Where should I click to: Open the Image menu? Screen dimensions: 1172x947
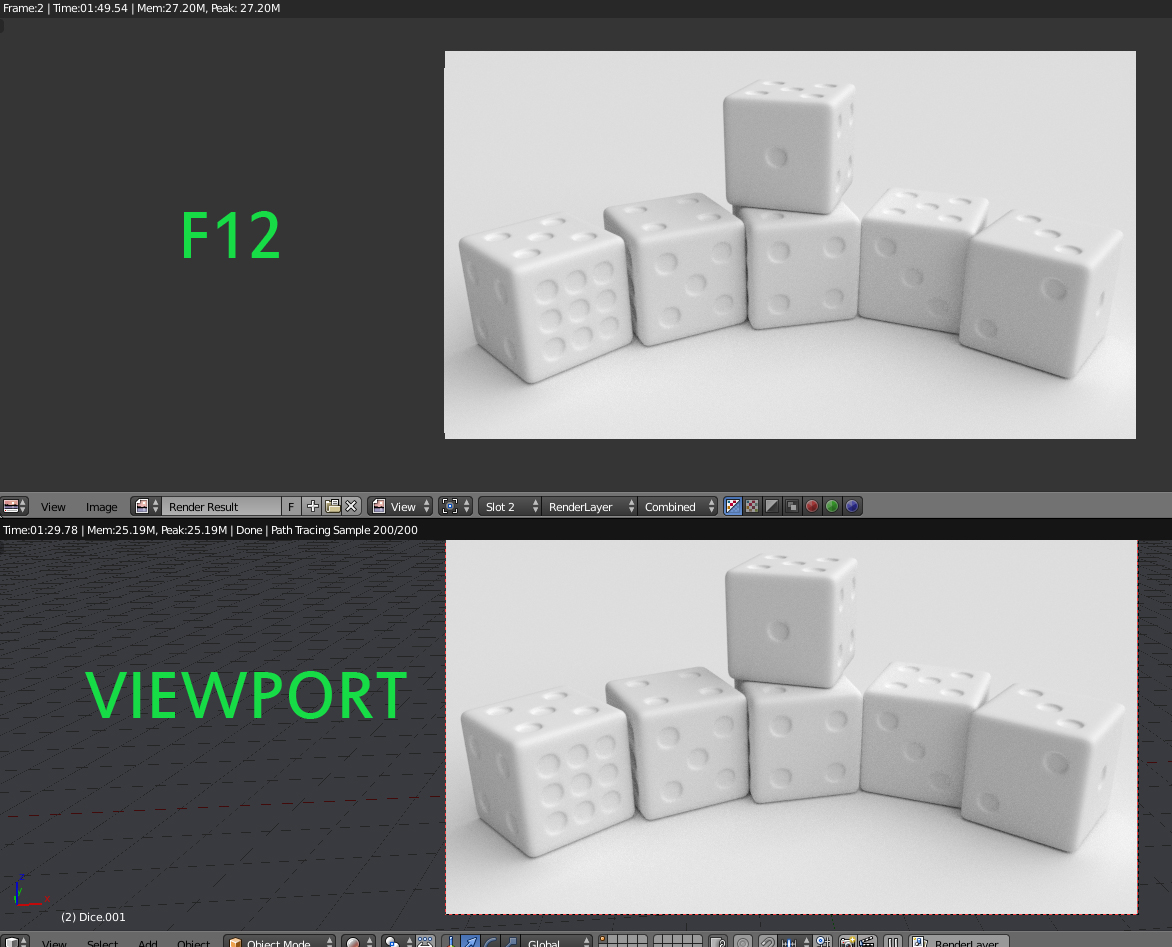(x=102, y=507)
